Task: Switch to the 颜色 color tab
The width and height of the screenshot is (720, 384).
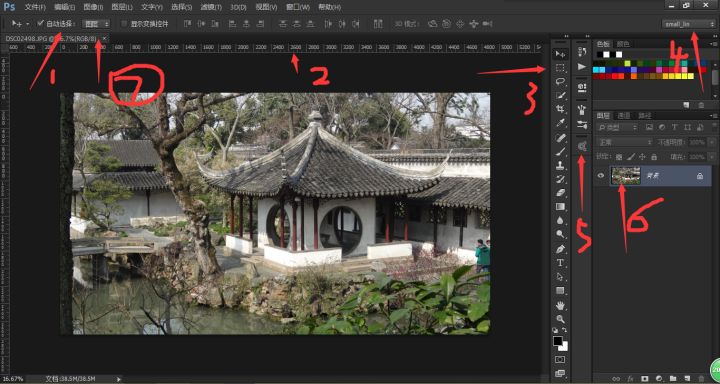Action: click(x=623, y=44)
